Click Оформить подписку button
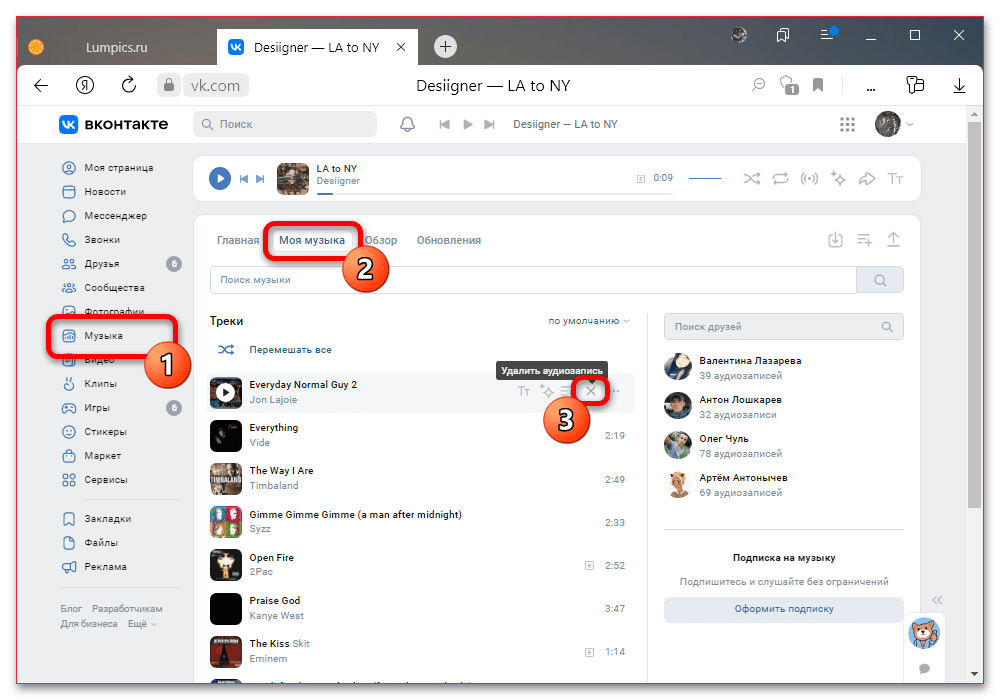Image resolution: width=1000 pixels, height=700 pixels. point(784,609)
